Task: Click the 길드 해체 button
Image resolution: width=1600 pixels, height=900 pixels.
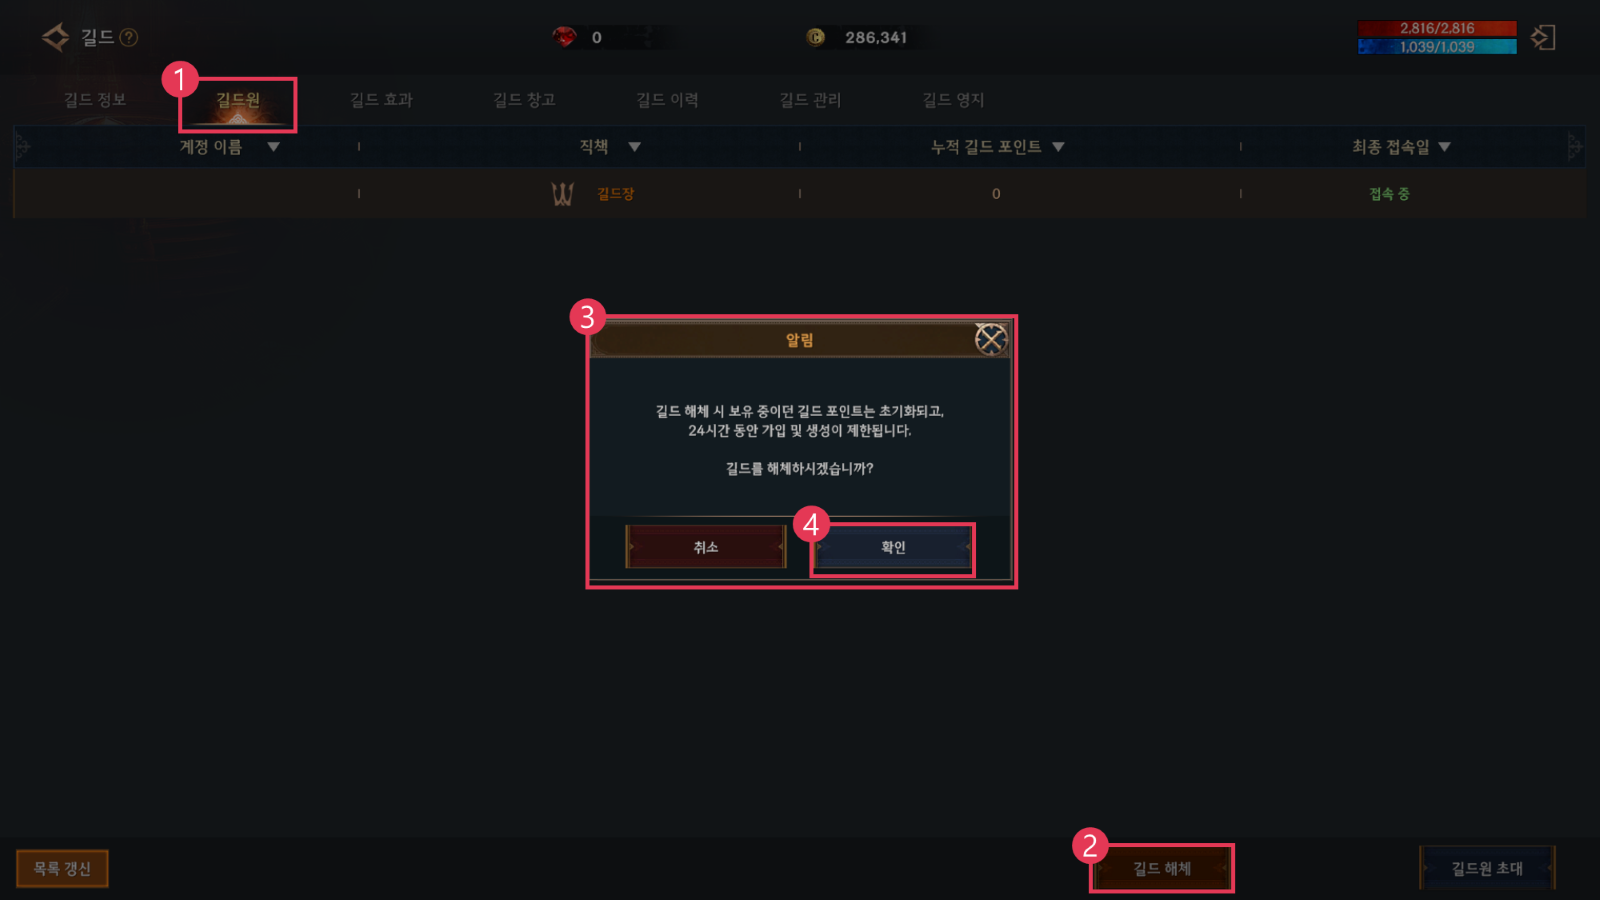Action: coord(1162,868)
